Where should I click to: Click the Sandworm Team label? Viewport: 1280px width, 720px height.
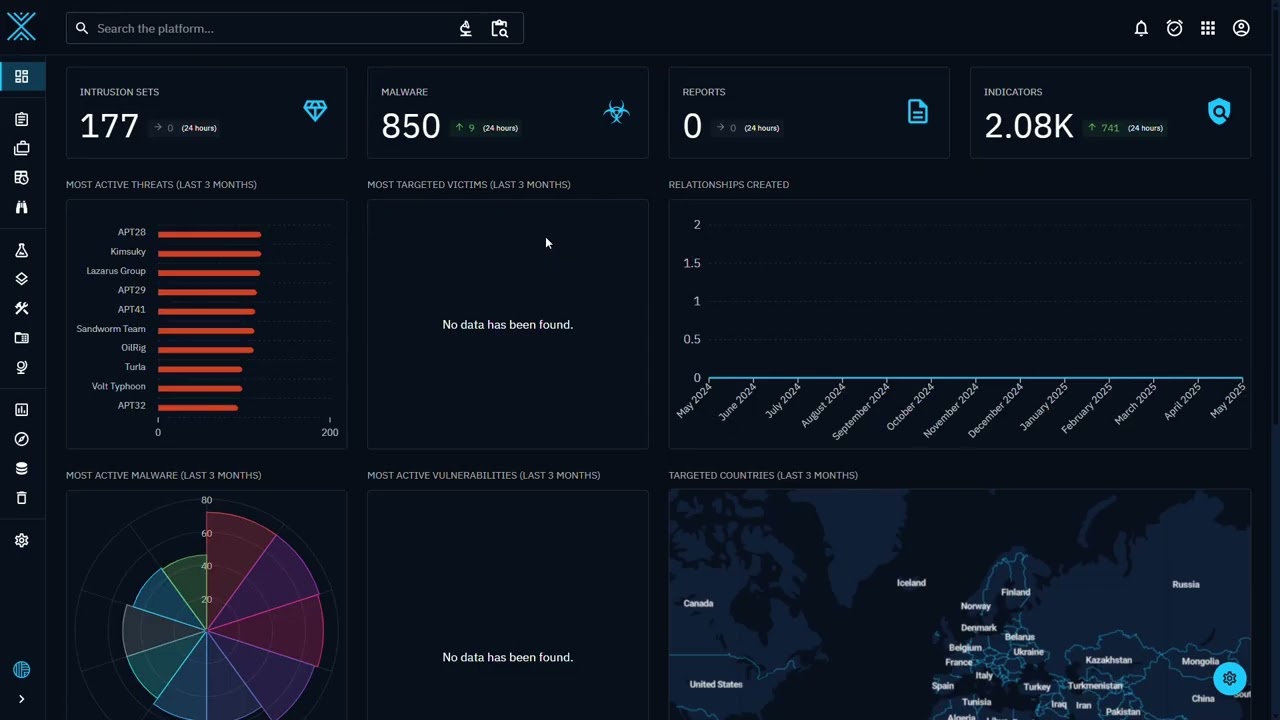(x=111, y=329)
